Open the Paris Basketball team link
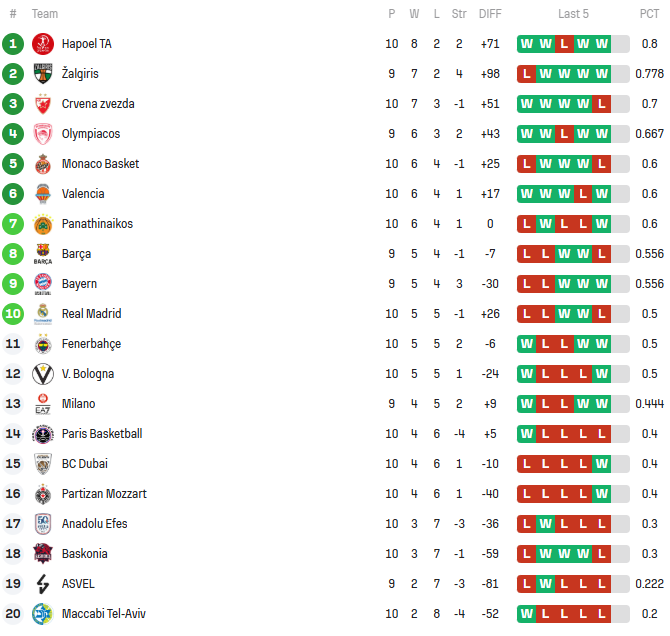Screen dimensions: 670x636 point(102,434)
